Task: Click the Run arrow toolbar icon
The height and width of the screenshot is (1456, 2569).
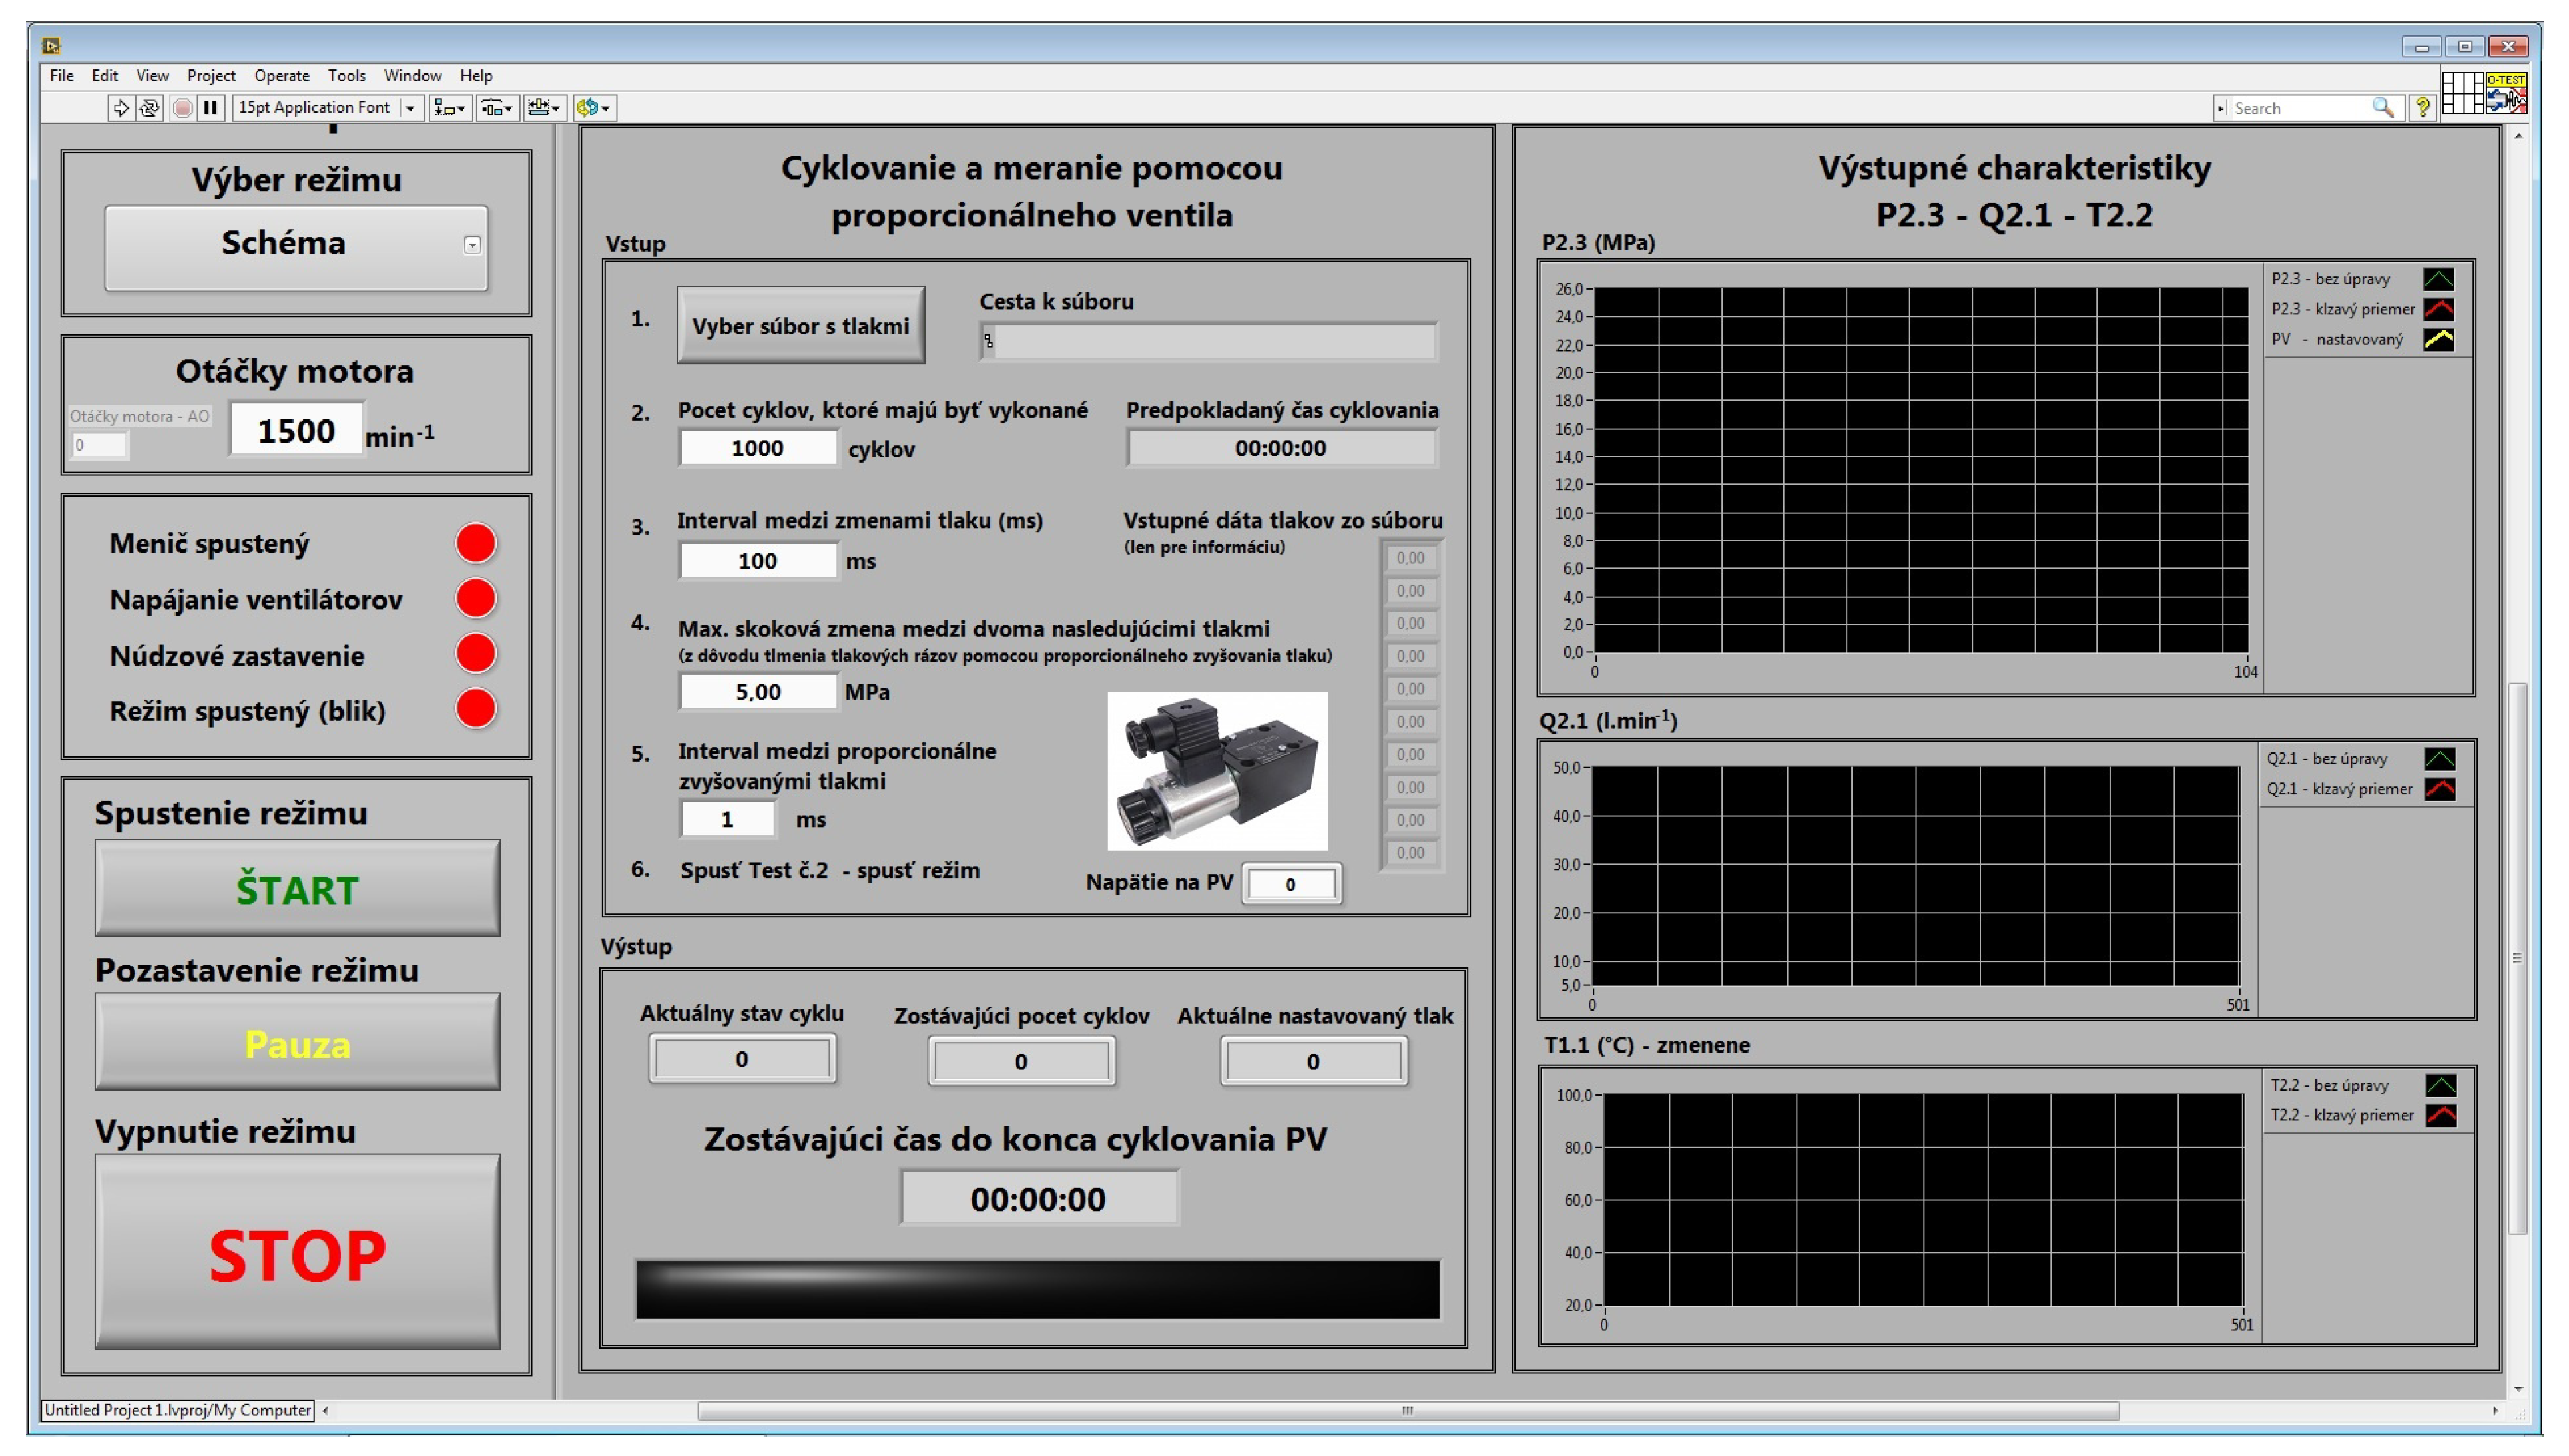Action: point(120,107)
